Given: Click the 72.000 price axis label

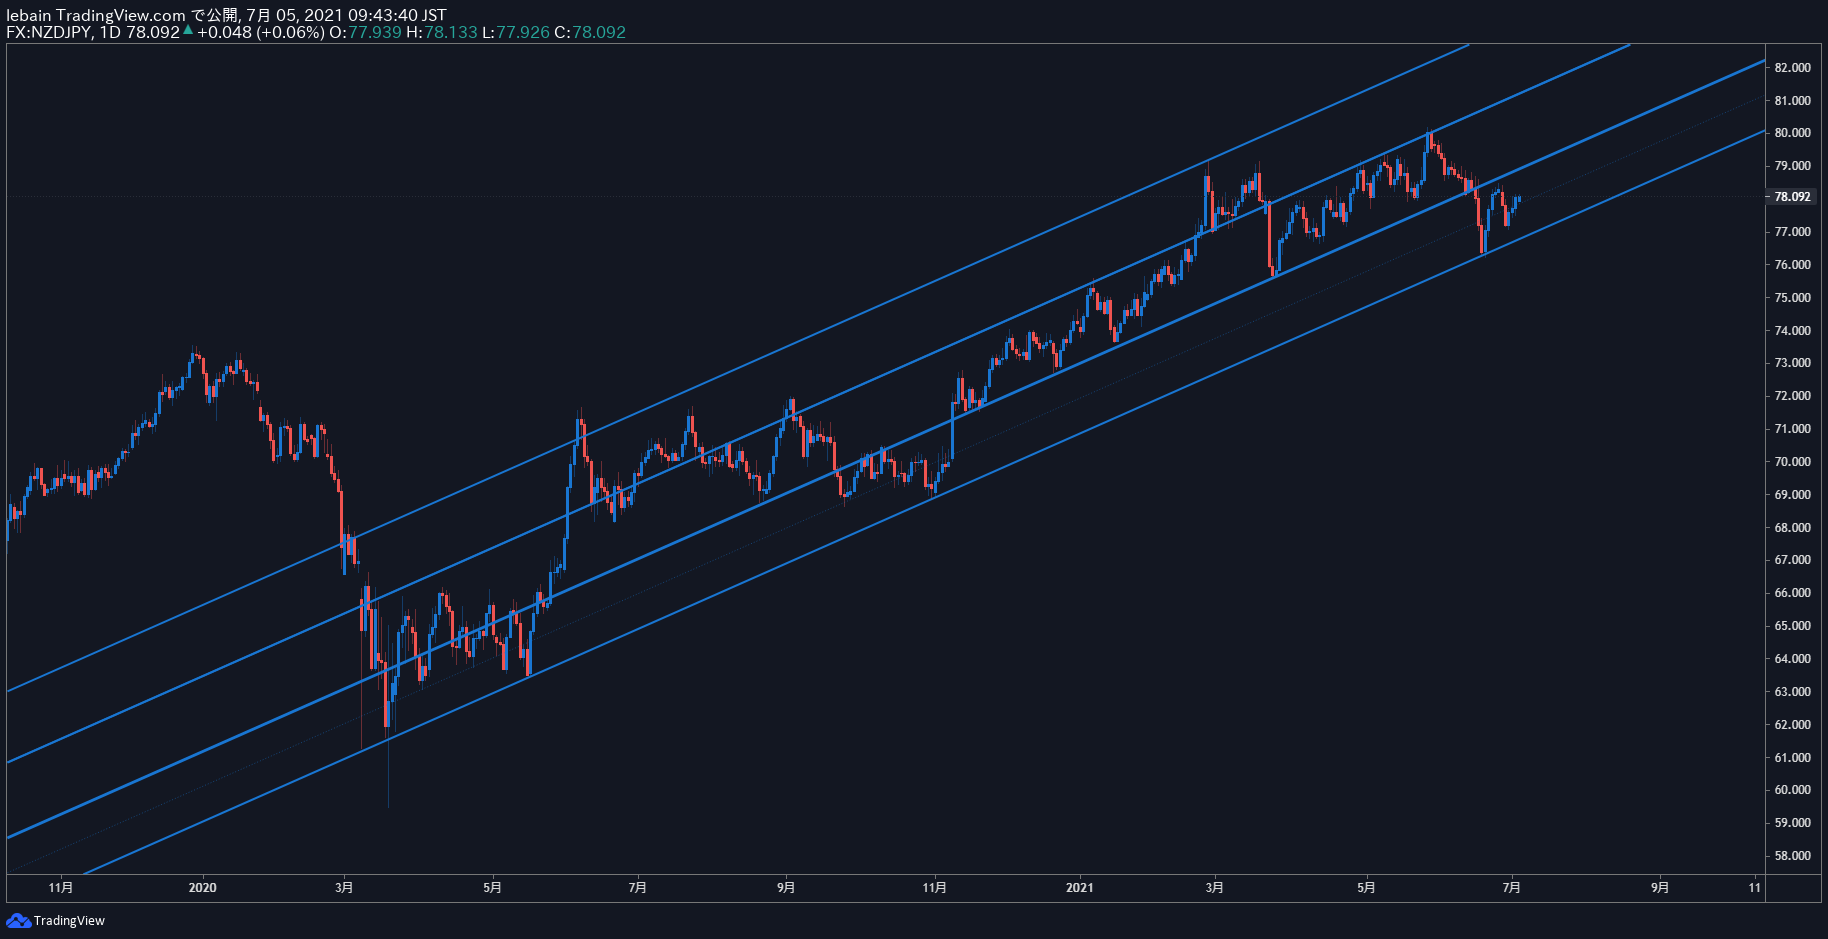Looking at the screenshot, I should click(x=1792, y=396).
